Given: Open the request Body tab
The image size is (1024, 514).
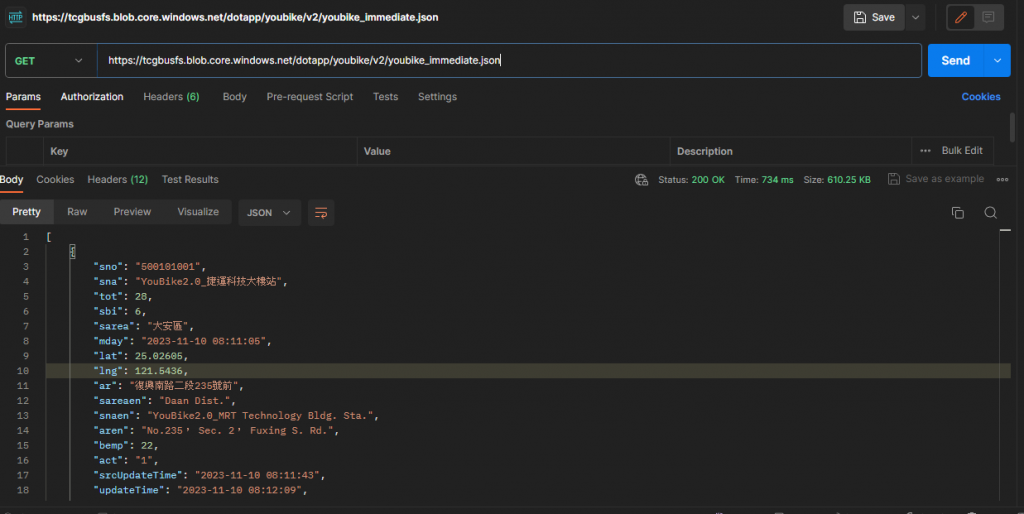Looking at the screenshot, I should [234, 97].
